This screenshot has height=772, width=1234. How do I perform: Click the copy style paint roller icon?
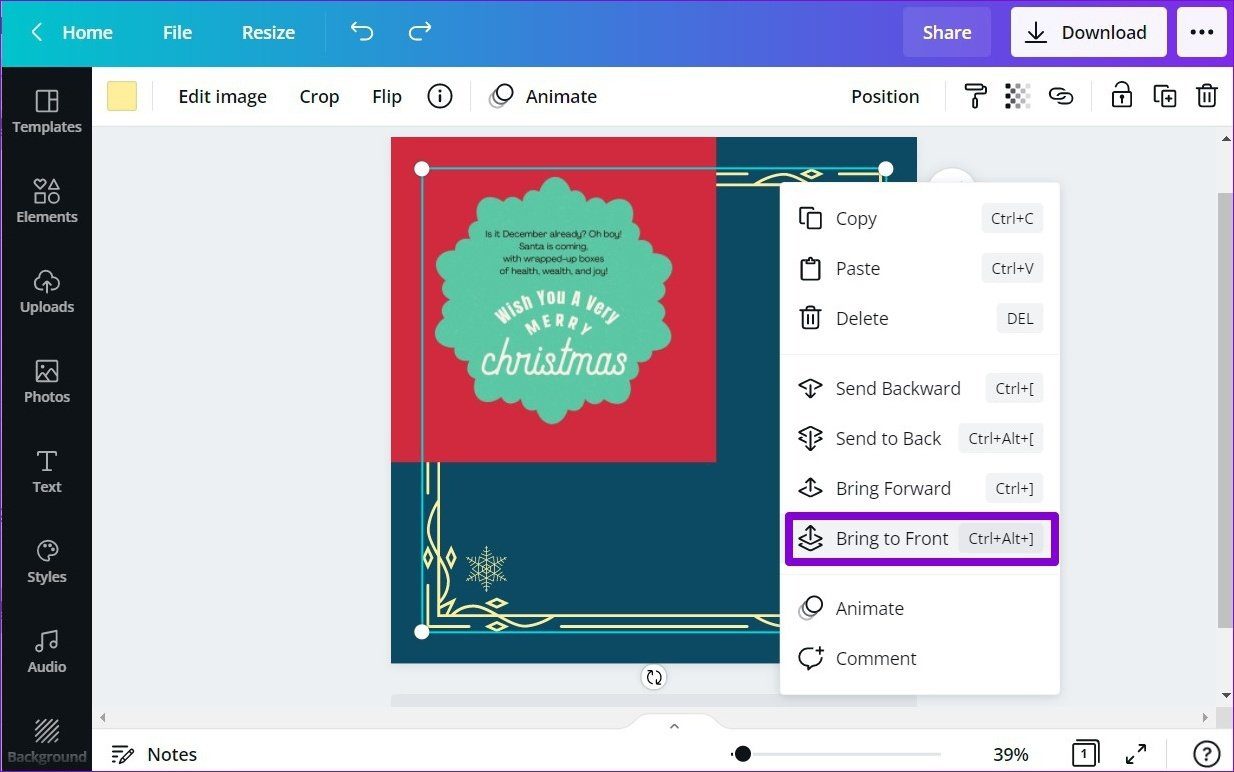(975, 96)
